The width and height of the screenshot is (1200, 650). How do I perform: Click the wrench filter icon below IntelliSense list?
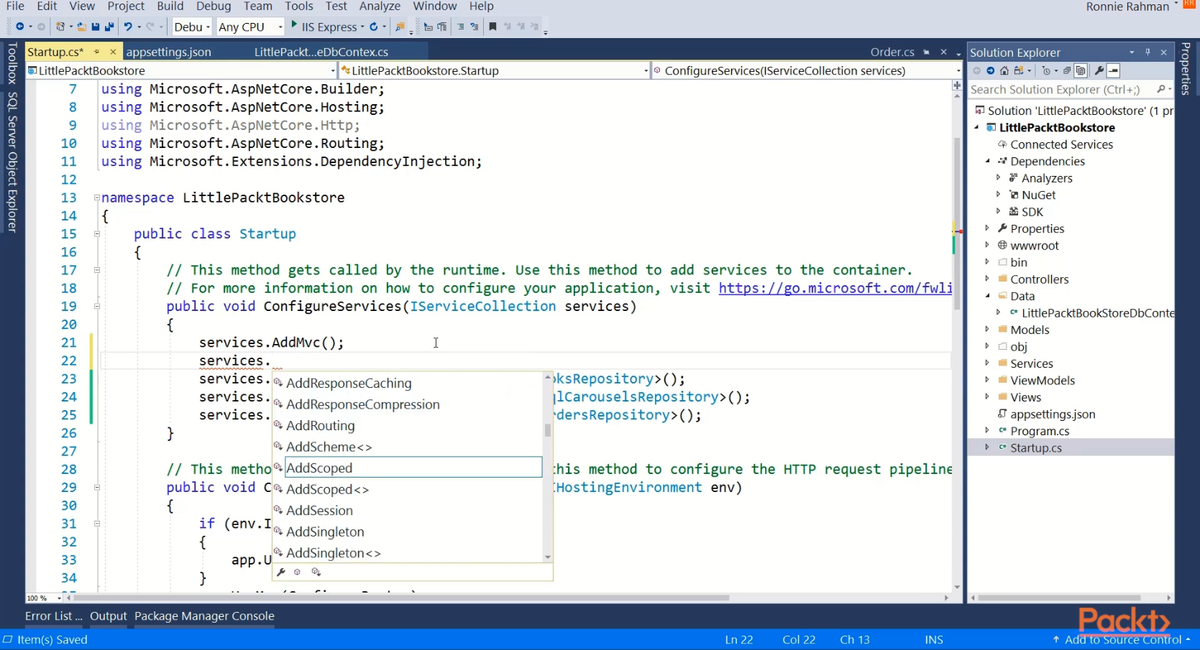click(x=281, y=572)
